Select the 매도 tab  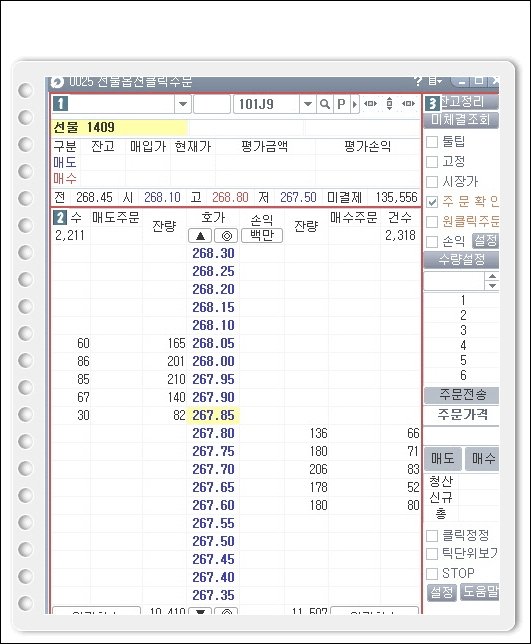(443, 458)
